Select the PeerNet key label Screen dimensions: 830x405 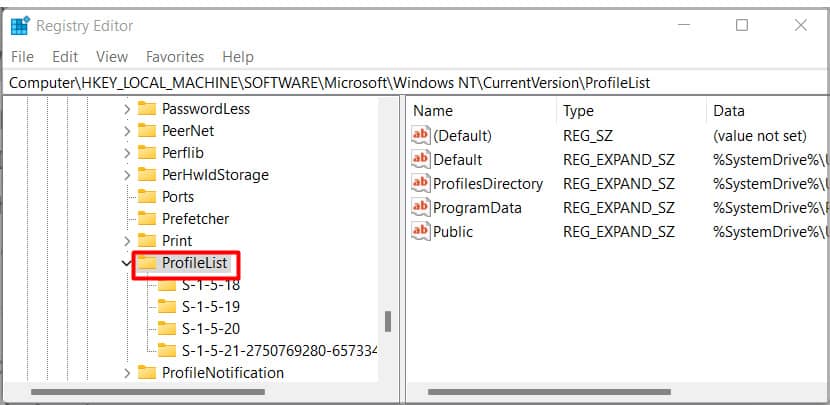[188, 131]
